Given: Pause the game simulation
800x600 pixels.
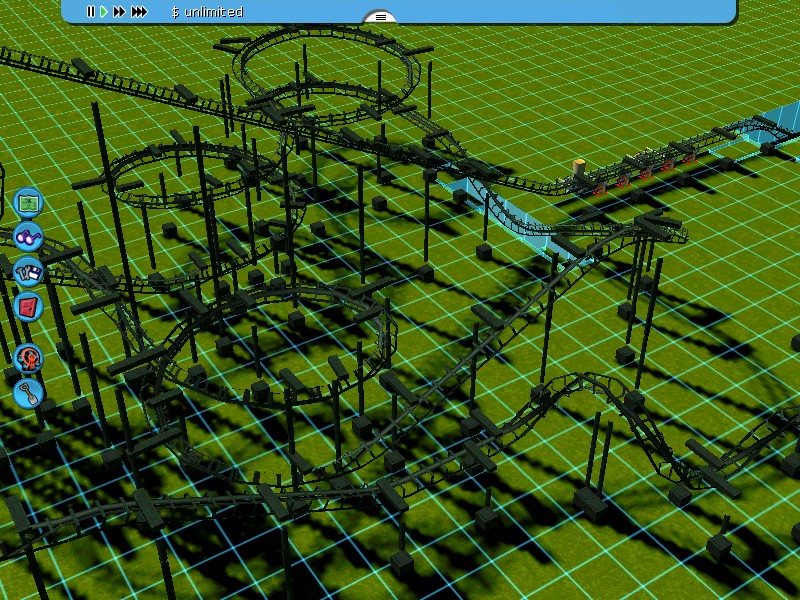Looking at the screenshot, I should click(x=90, y=12).
